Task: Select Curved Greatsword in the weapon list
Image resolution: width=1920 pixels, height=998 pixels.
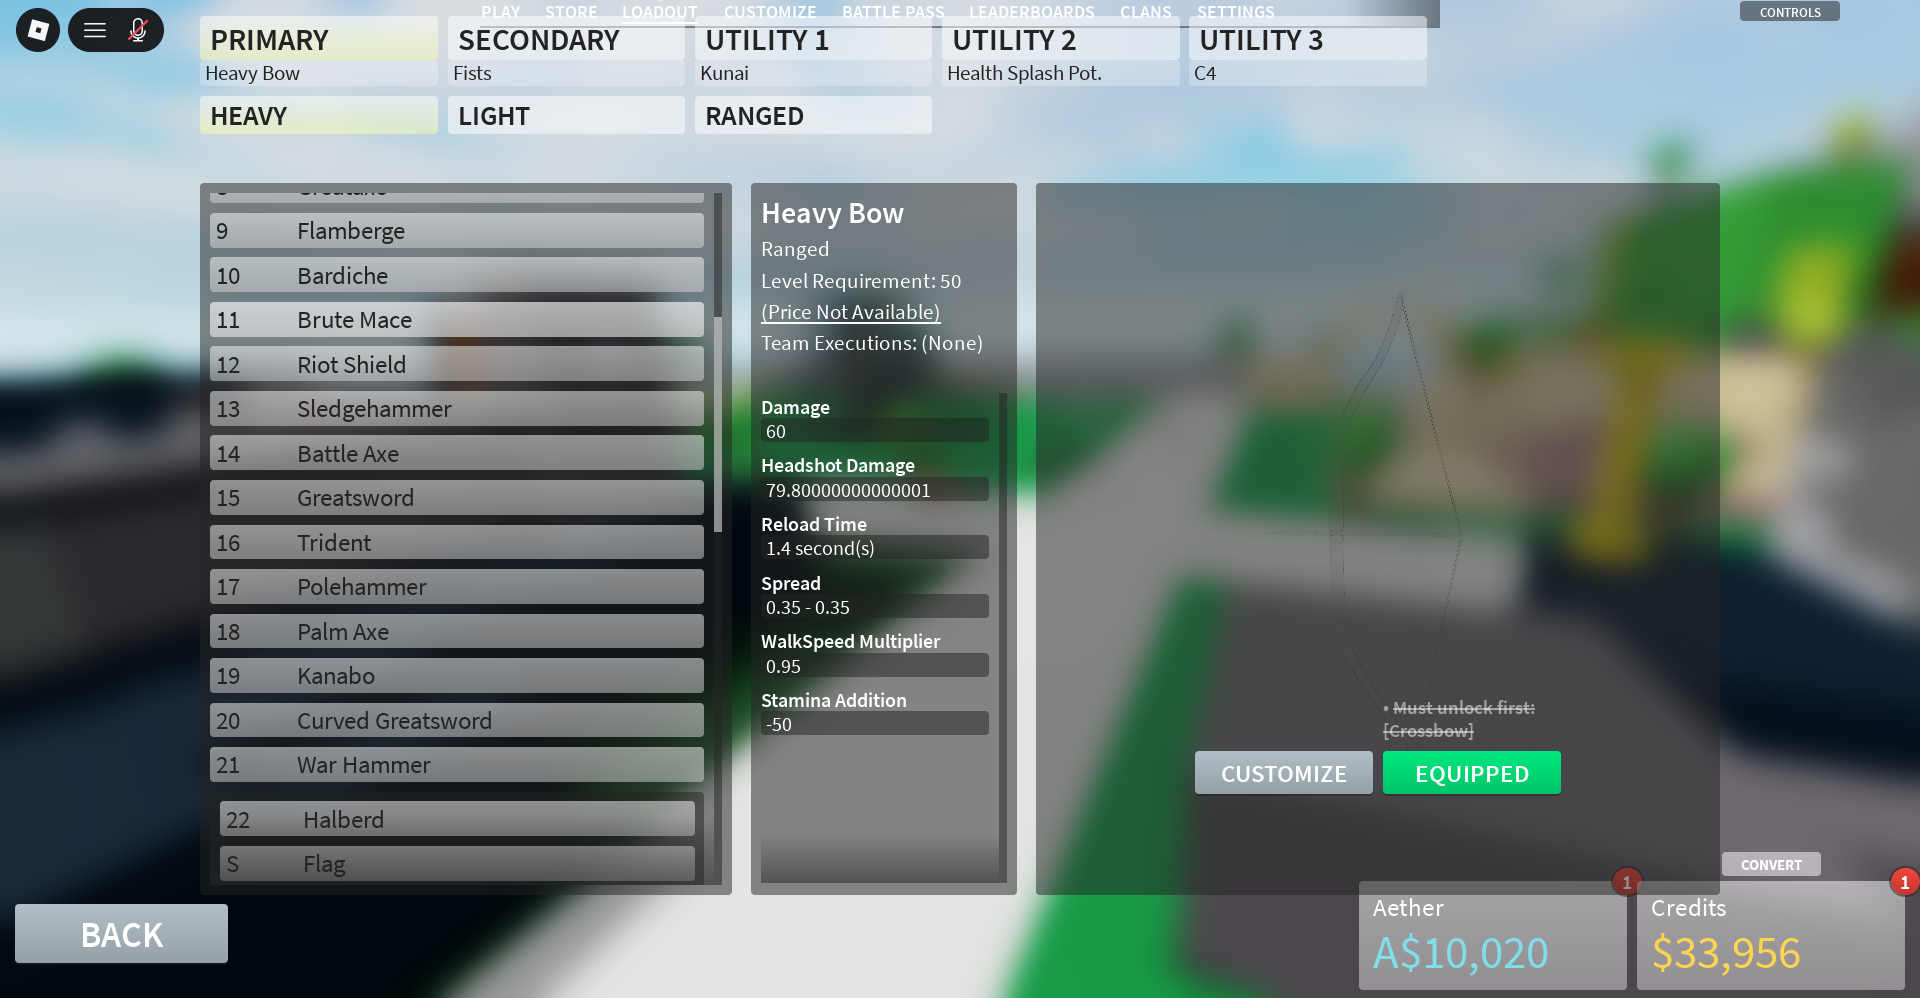Action: [457, 720]
